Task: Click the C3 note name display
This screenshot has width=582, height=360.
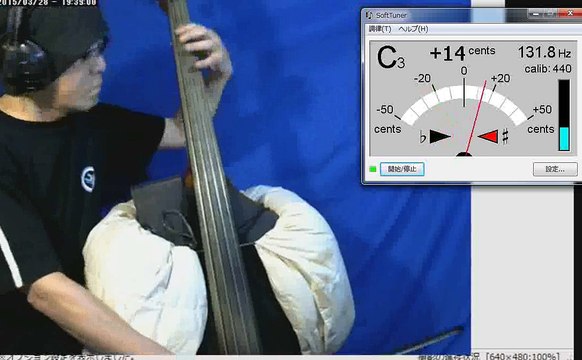Action: pos(391,58)
